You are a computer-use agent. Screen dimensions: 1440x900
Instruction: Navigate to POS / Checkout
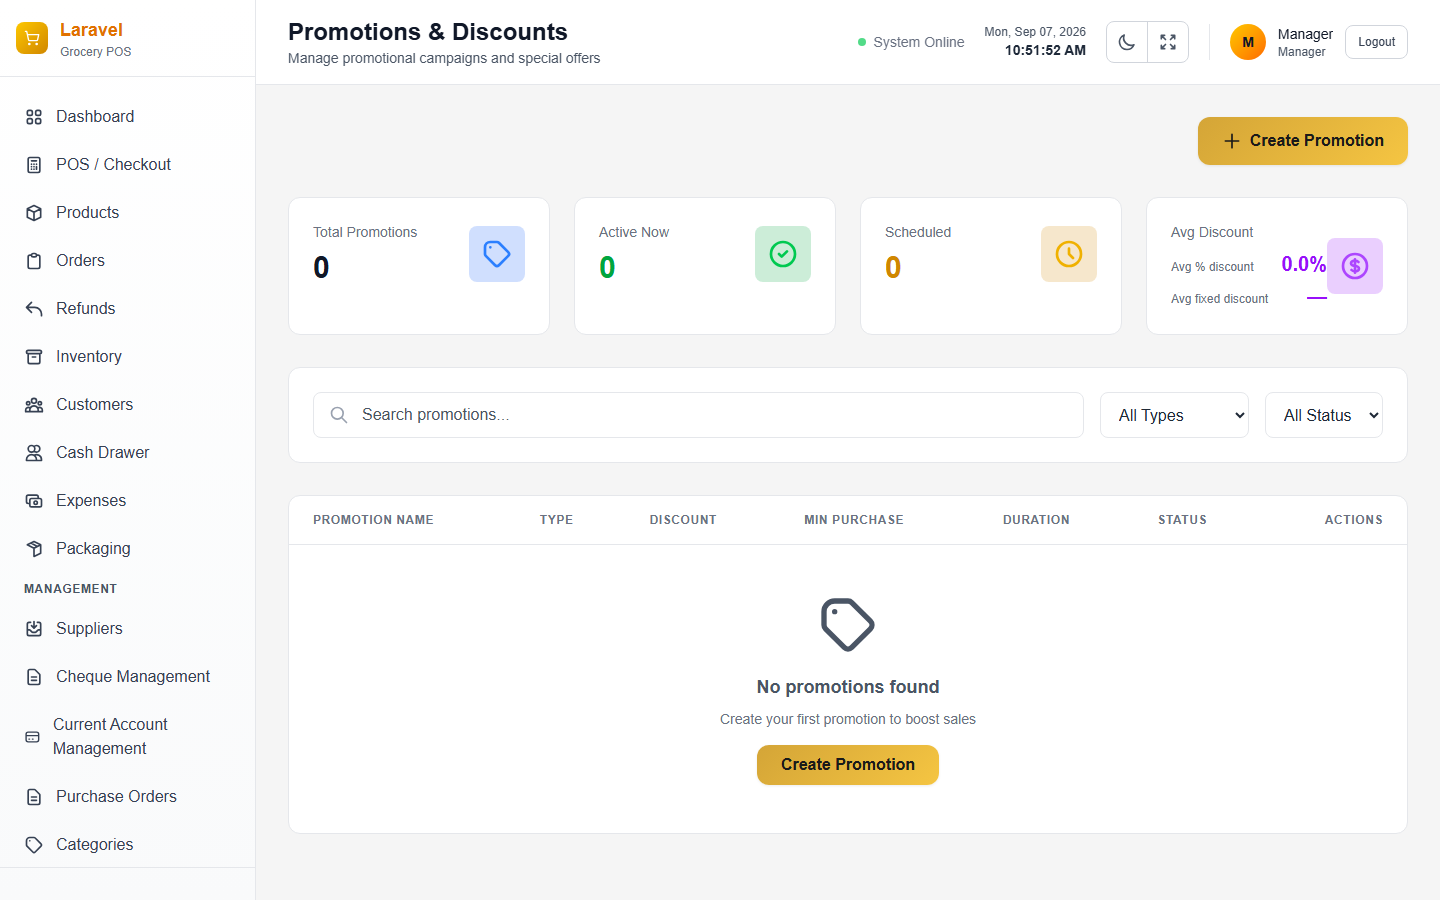click(127, 165)
